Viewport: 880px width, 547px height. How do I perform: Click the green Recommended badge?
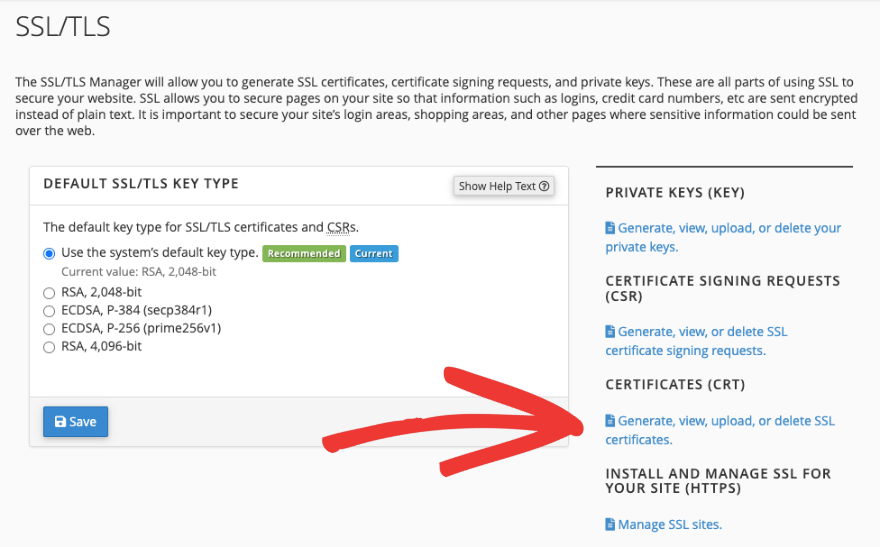tap(304, 254)
